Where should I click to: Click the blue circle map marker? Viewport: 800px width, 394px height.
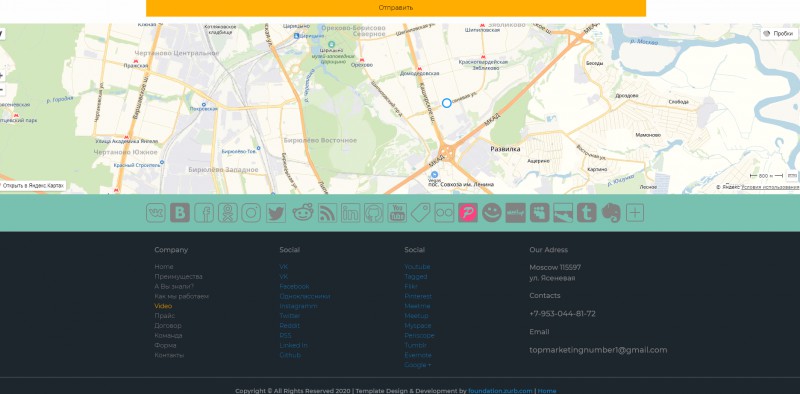click(x=446, y=103)
